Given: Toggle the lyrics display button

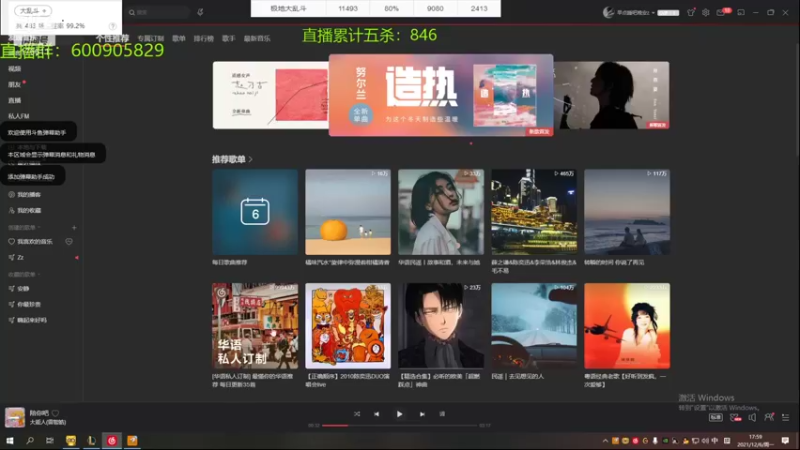Looking at the screenshot, I should coord(442,414).
